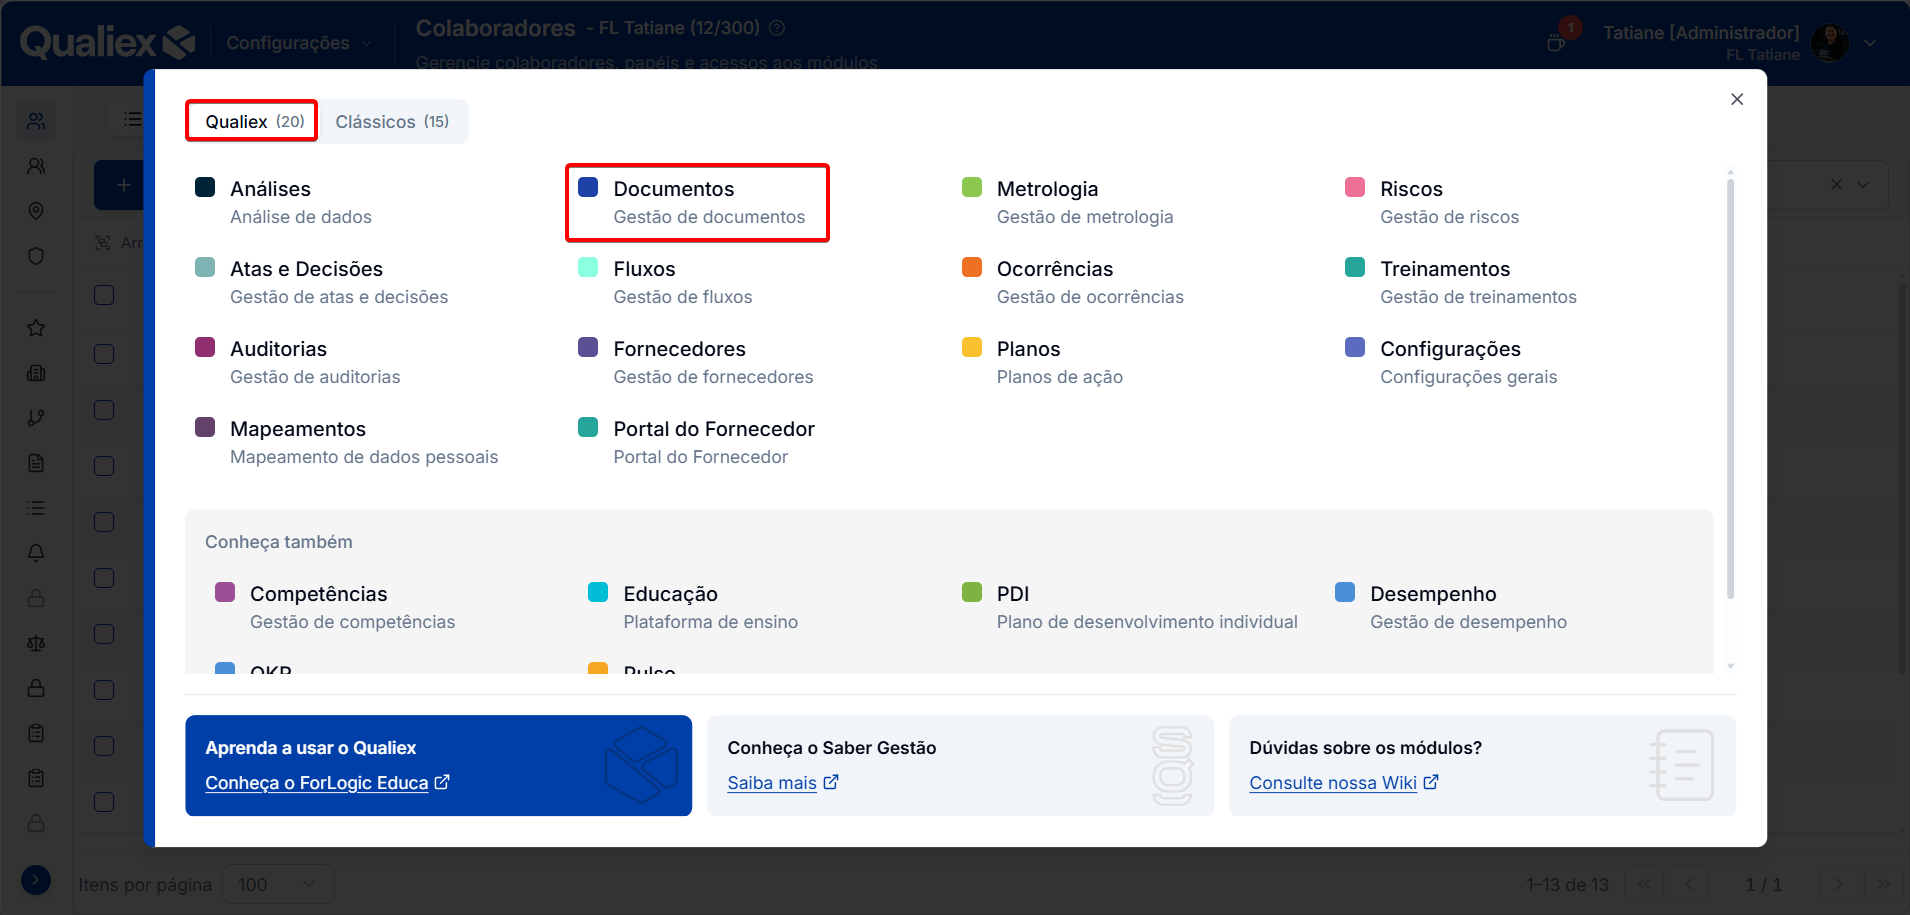
Task: Open the document page icon in left sidebar
Action: [36, 463]
